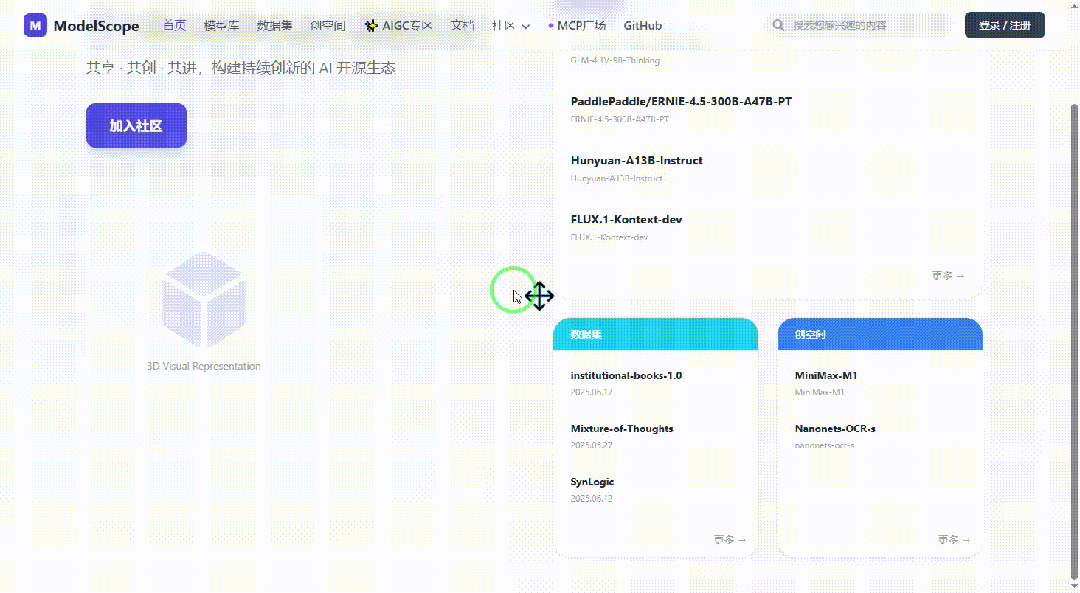Open 数据集 in the top navigation bar
Screen dimensions: 1080x593
pyautogui.click(x=274, y=25)
